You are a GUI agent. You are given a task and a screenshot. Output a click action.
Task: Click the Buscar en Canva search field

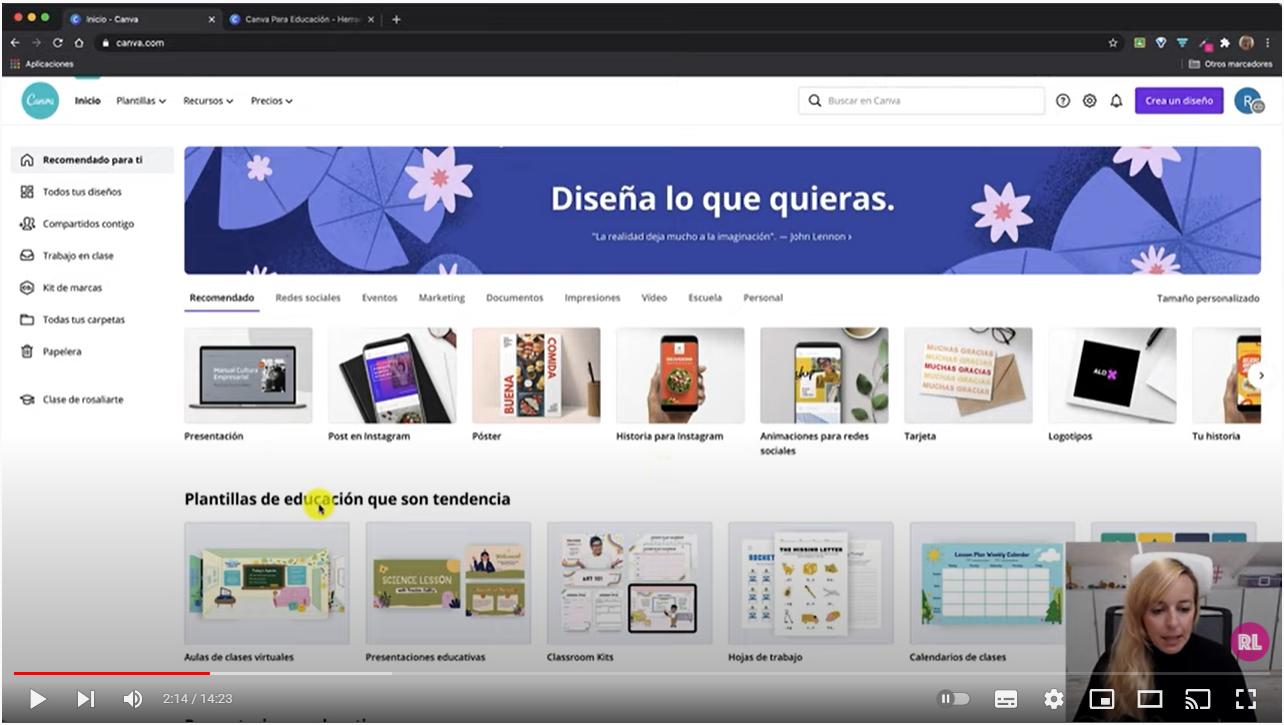click(921, 101)
